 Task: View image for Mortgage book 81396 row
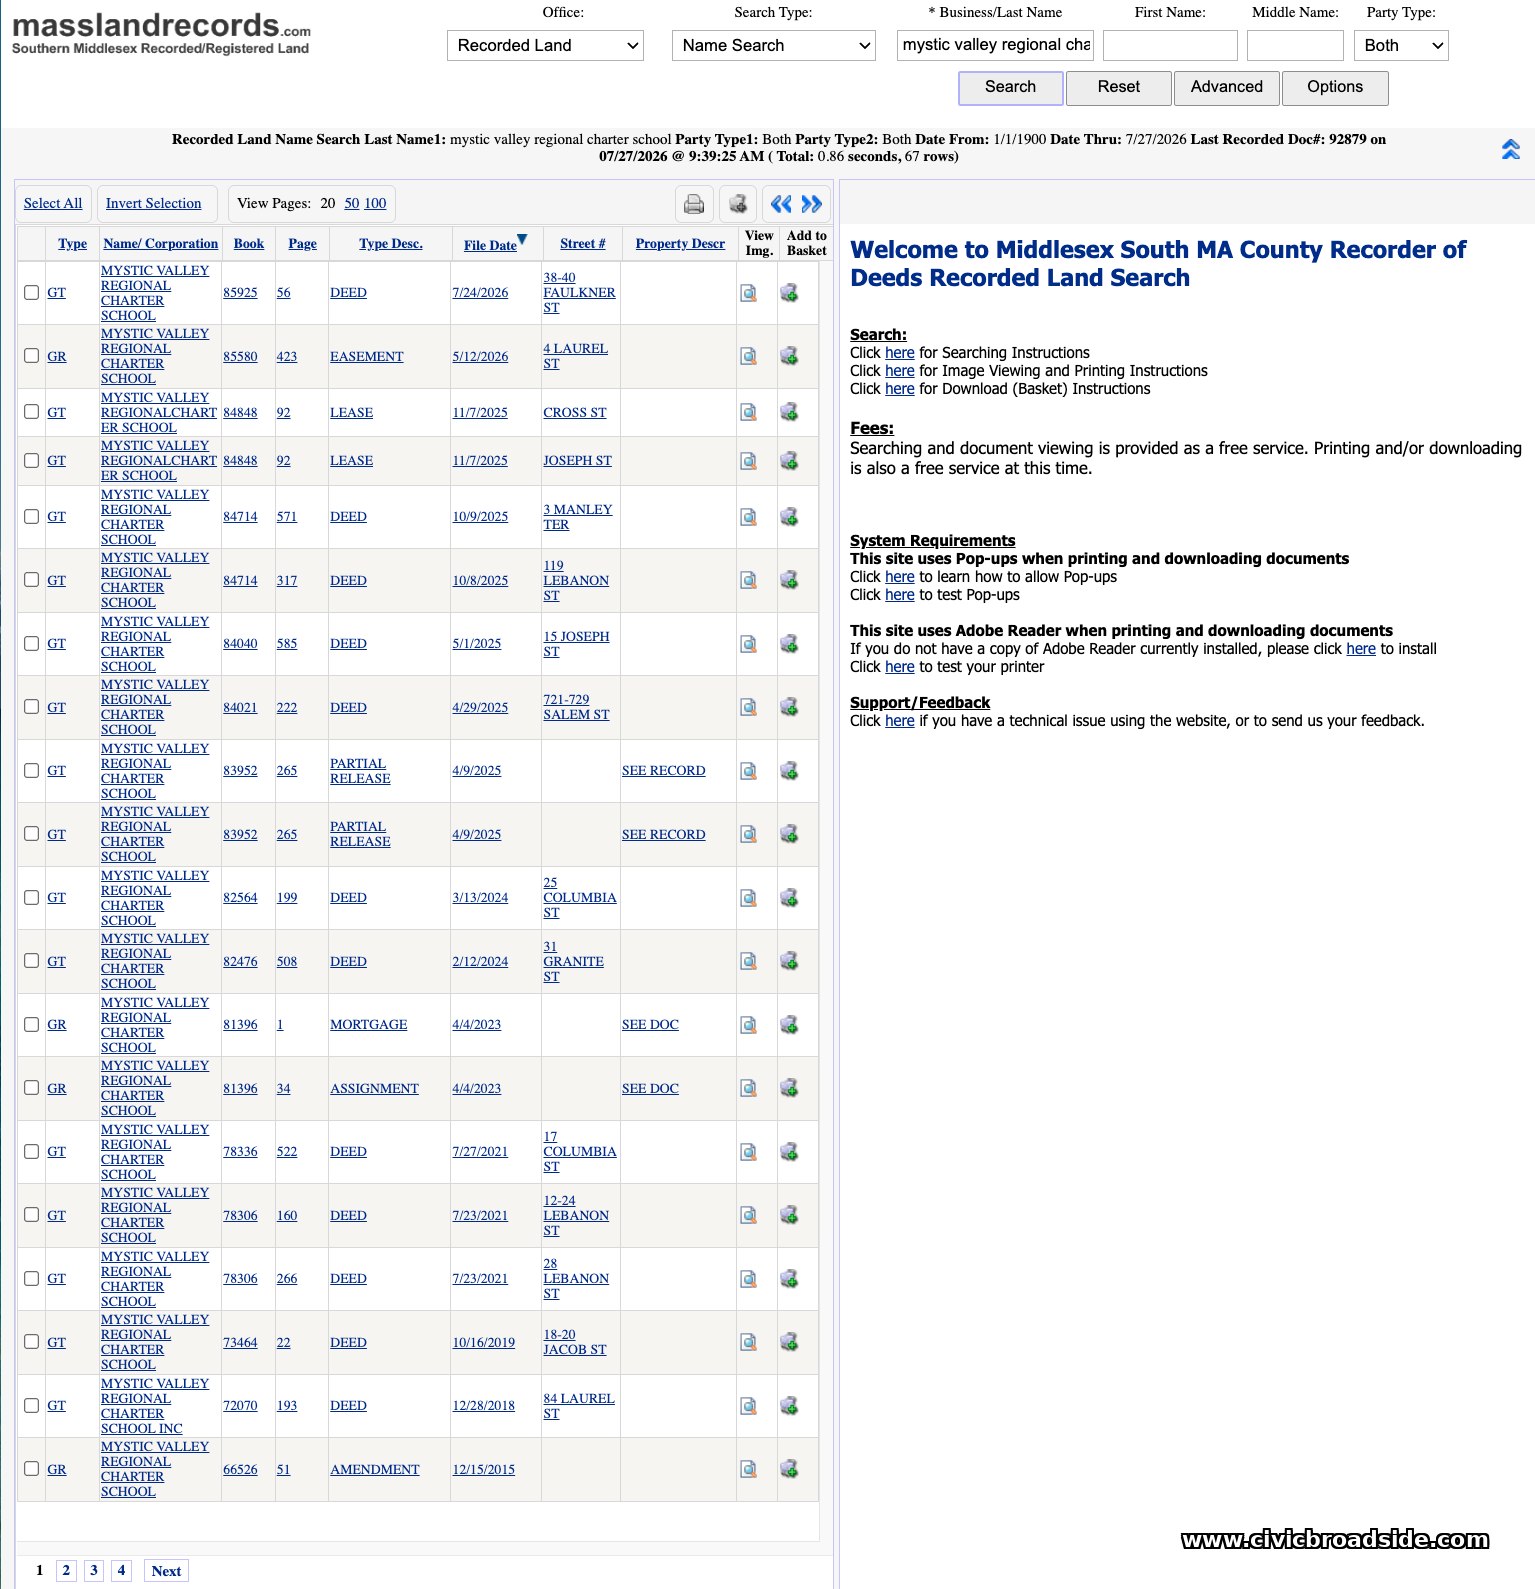(x=748, y=1025)
